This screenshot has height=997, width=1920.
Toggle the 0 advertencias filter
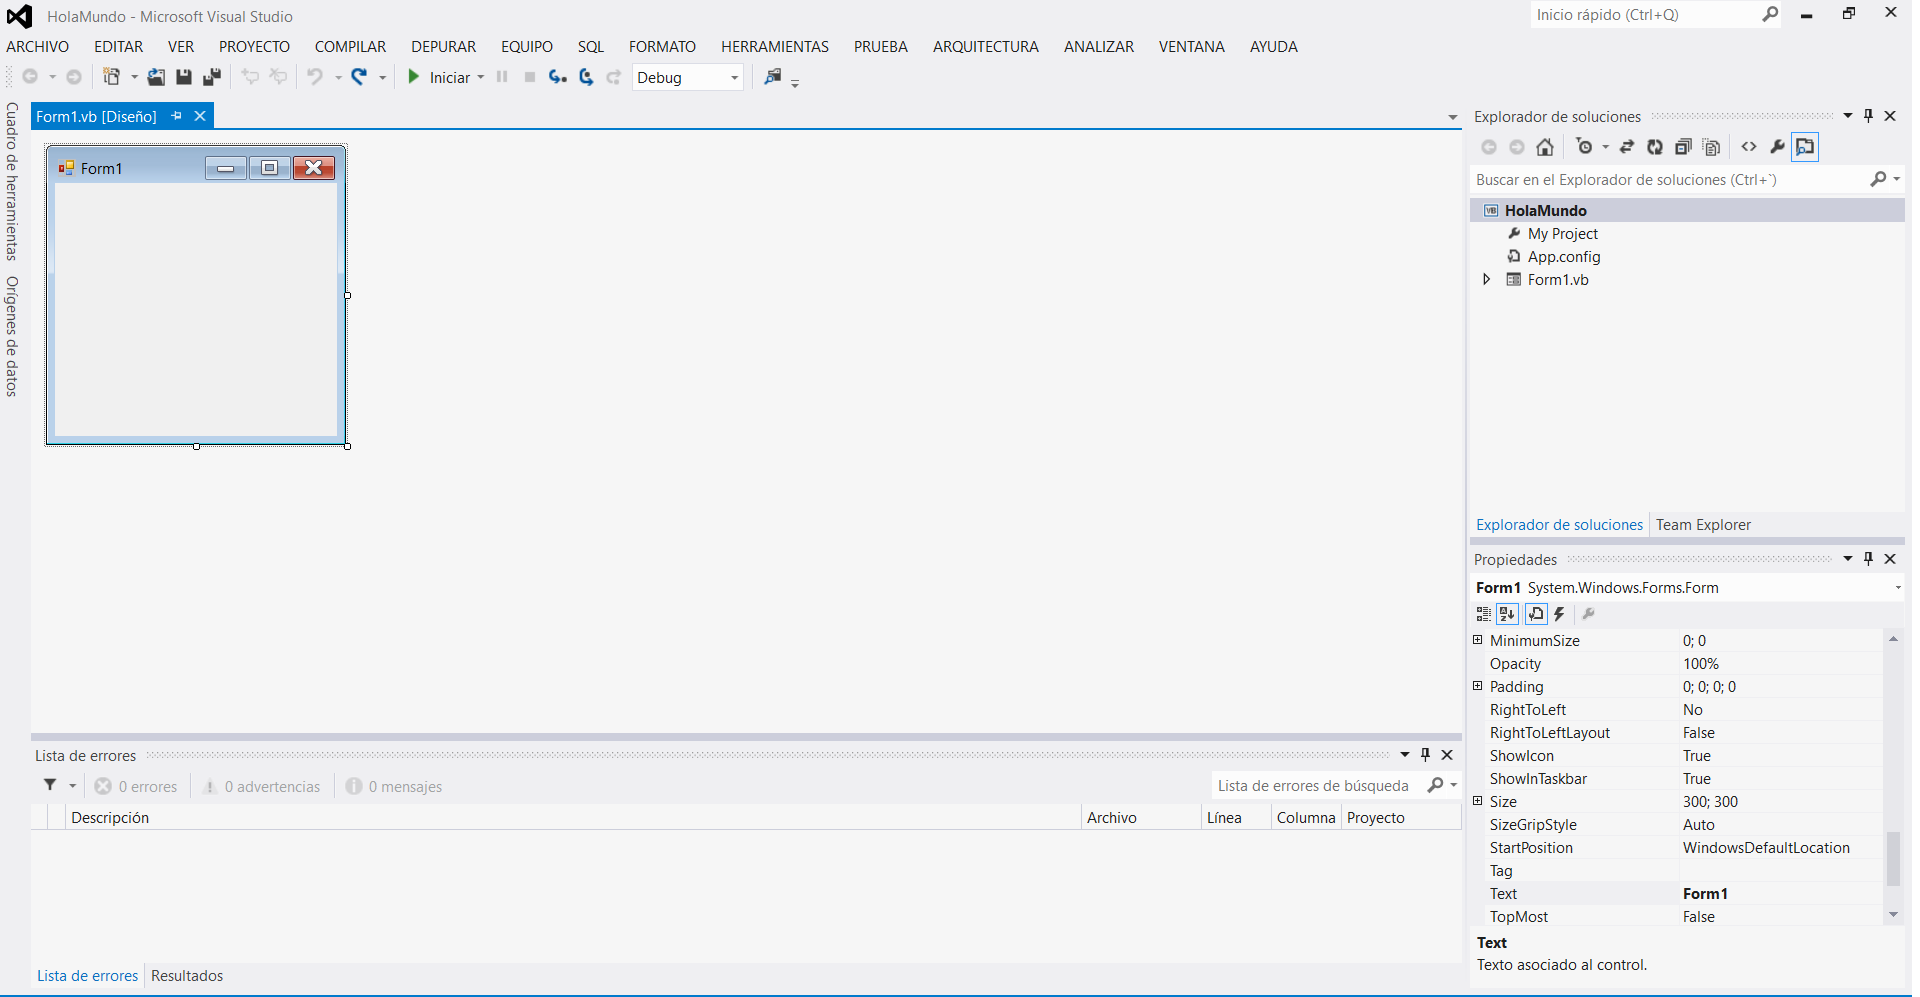pos(262,787)
